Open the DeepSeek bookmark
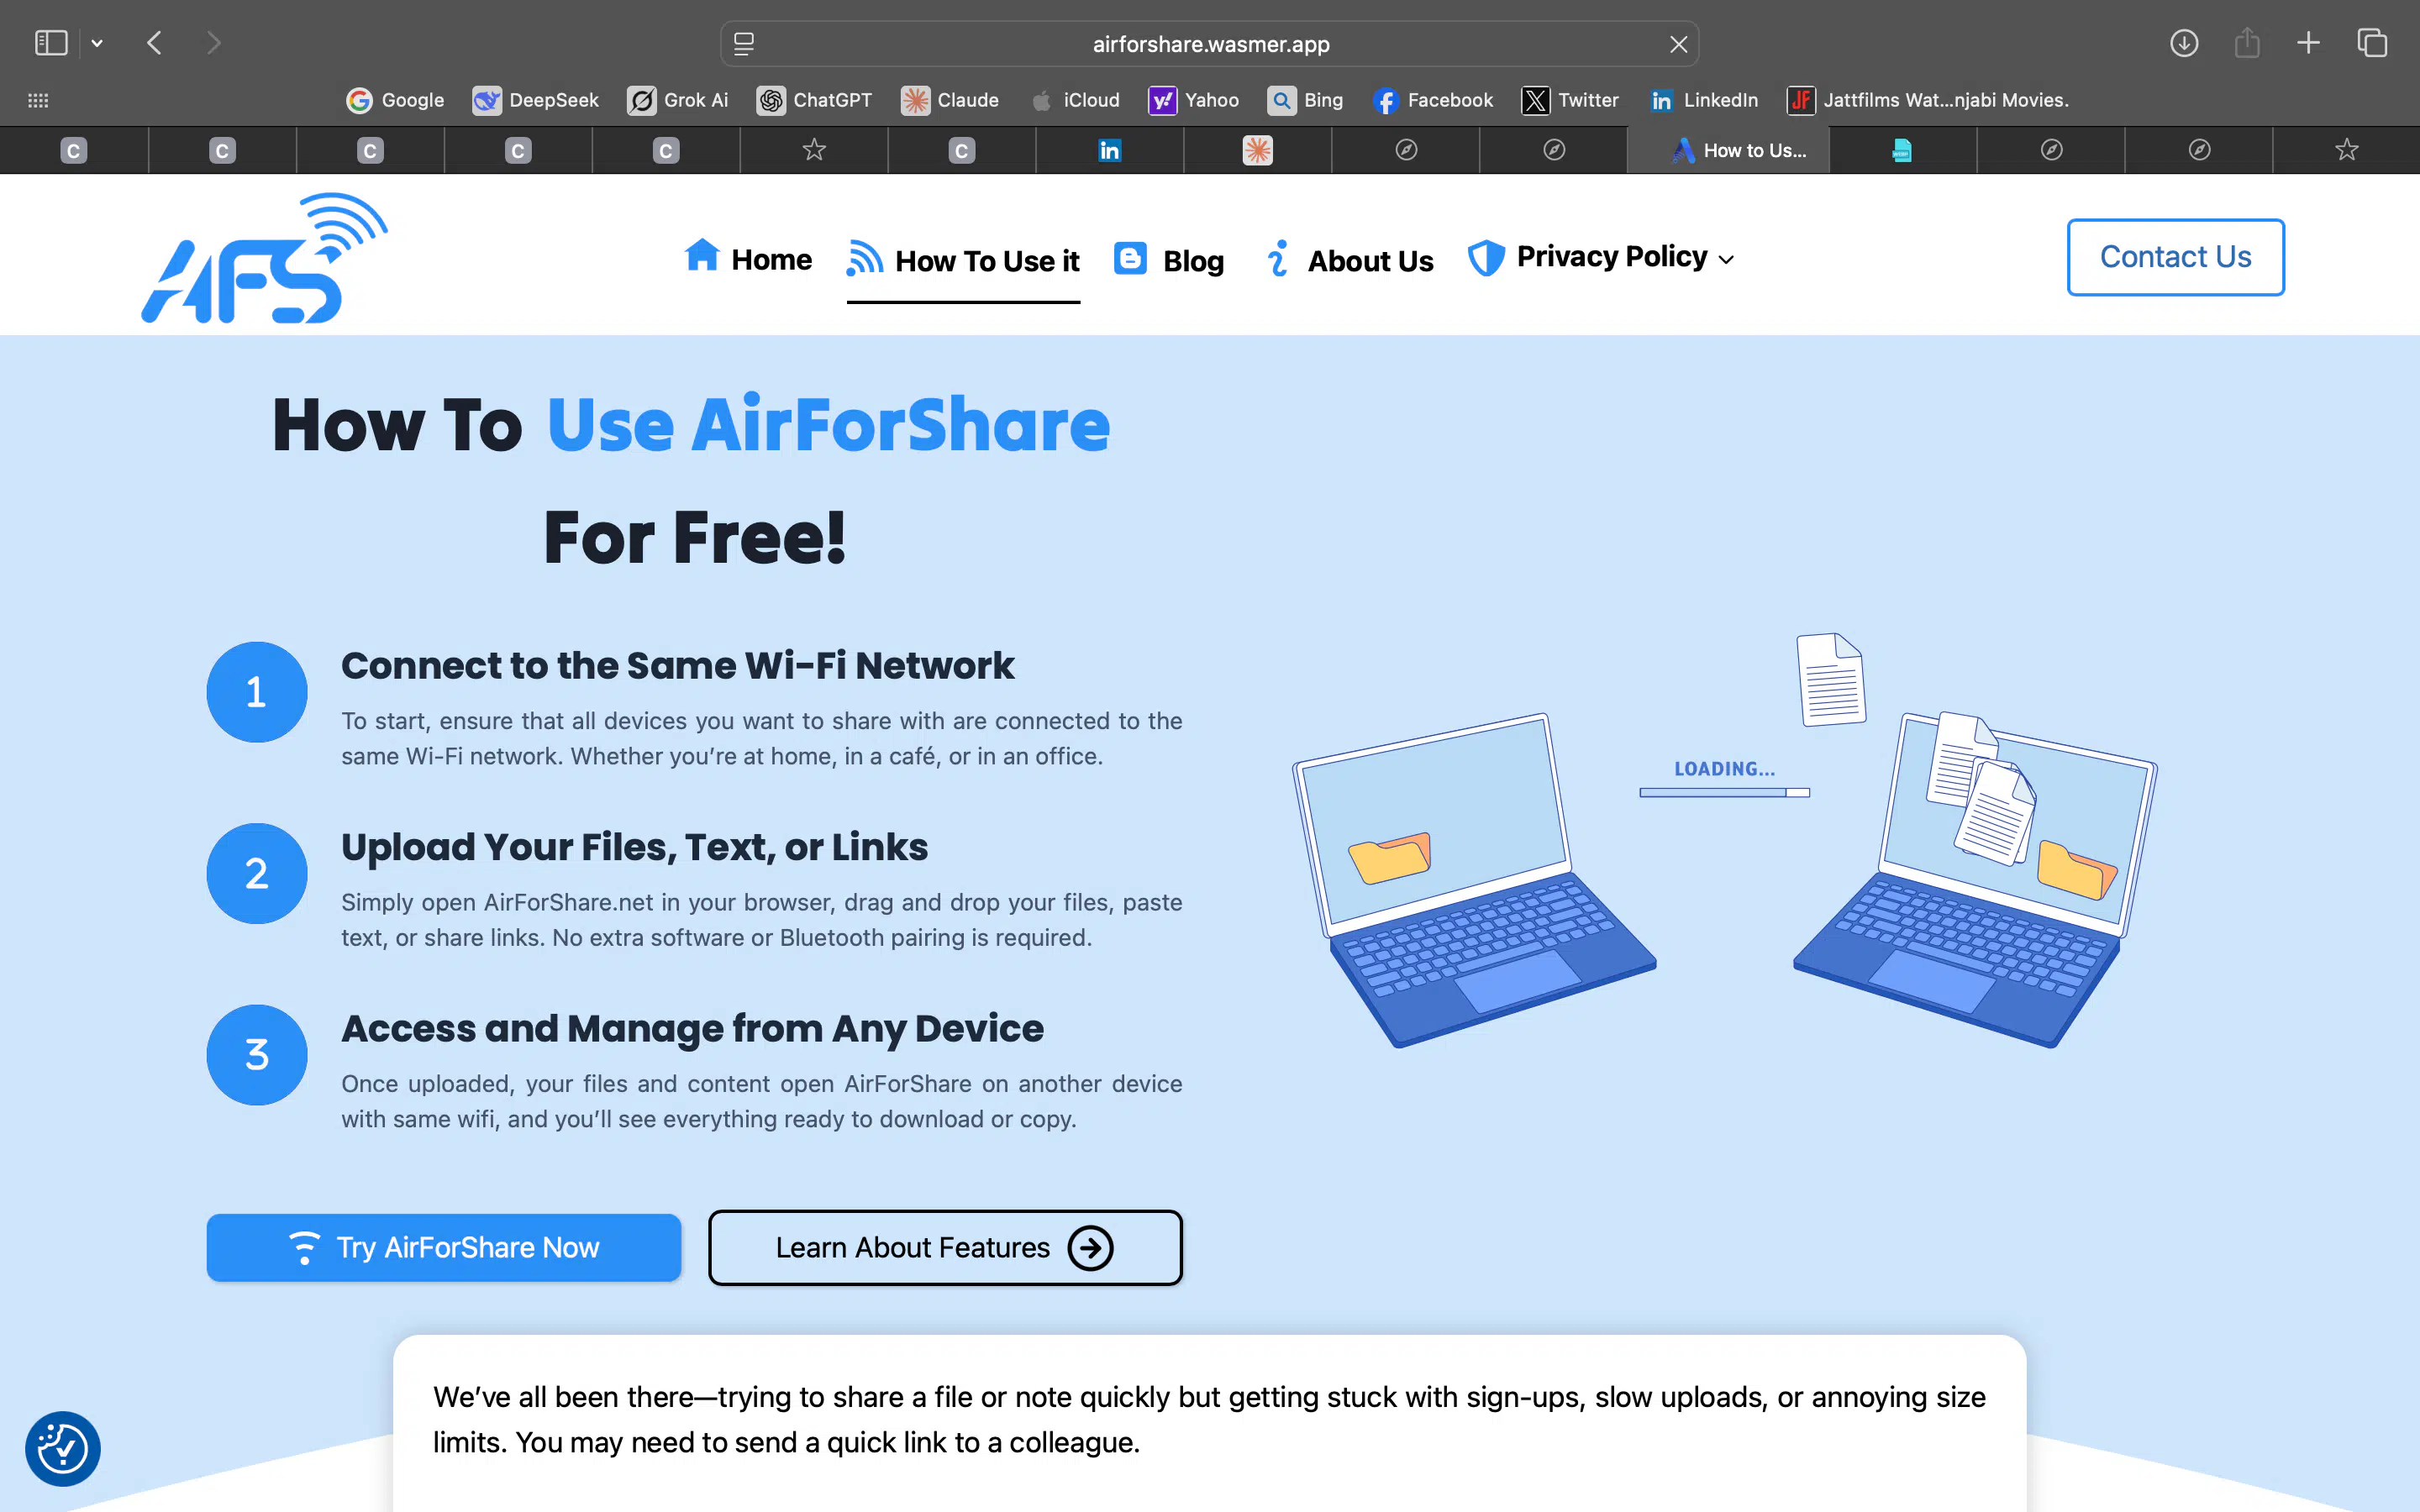The image size is (2420, 1512). coord(535,100)
